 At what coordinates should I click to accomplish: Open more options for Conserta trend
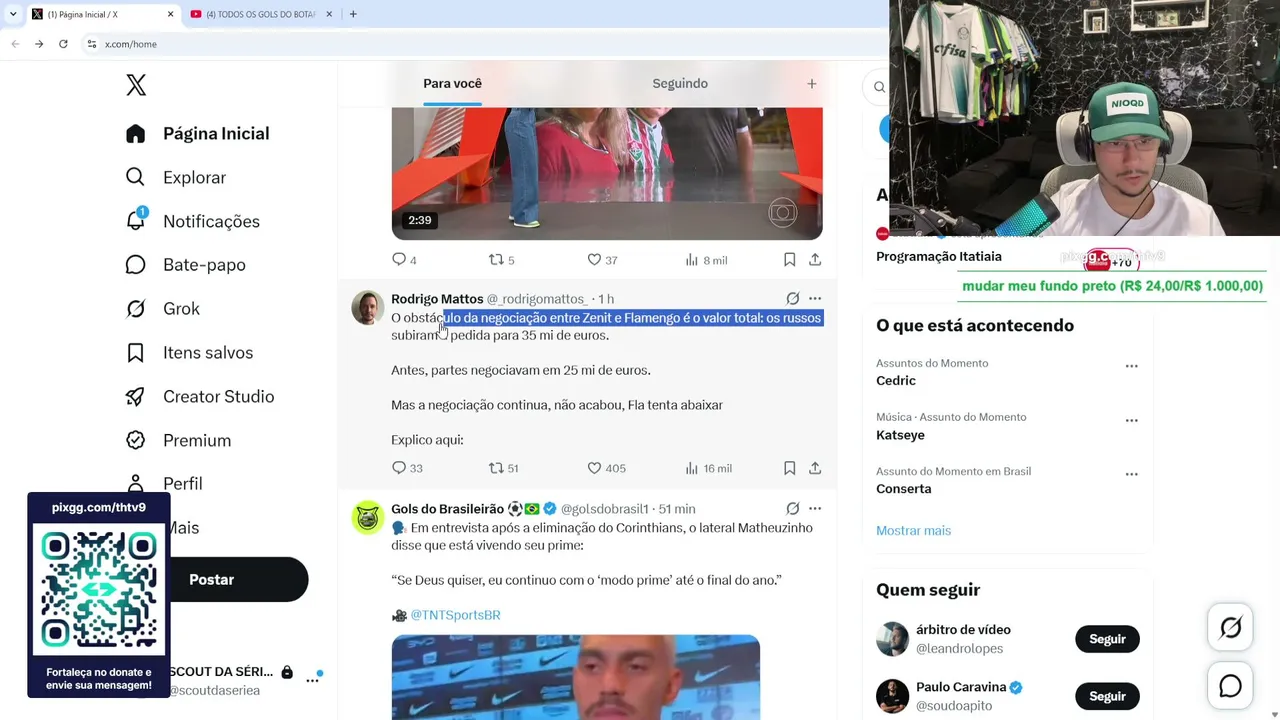(1132, 474)
